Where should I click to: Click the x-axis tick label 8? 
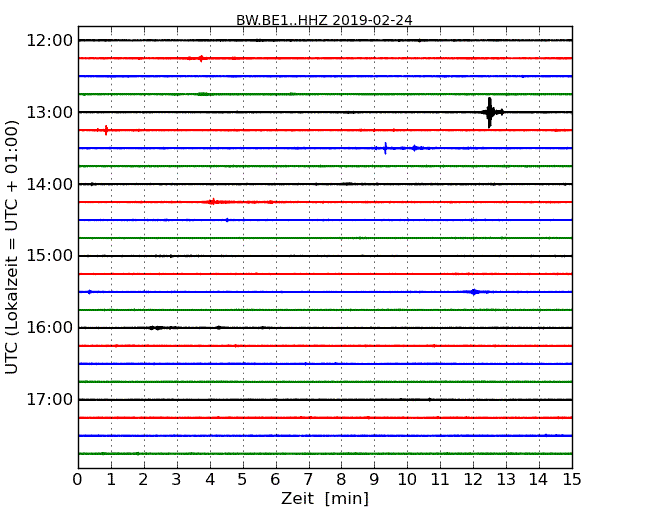tap(341, 480)
